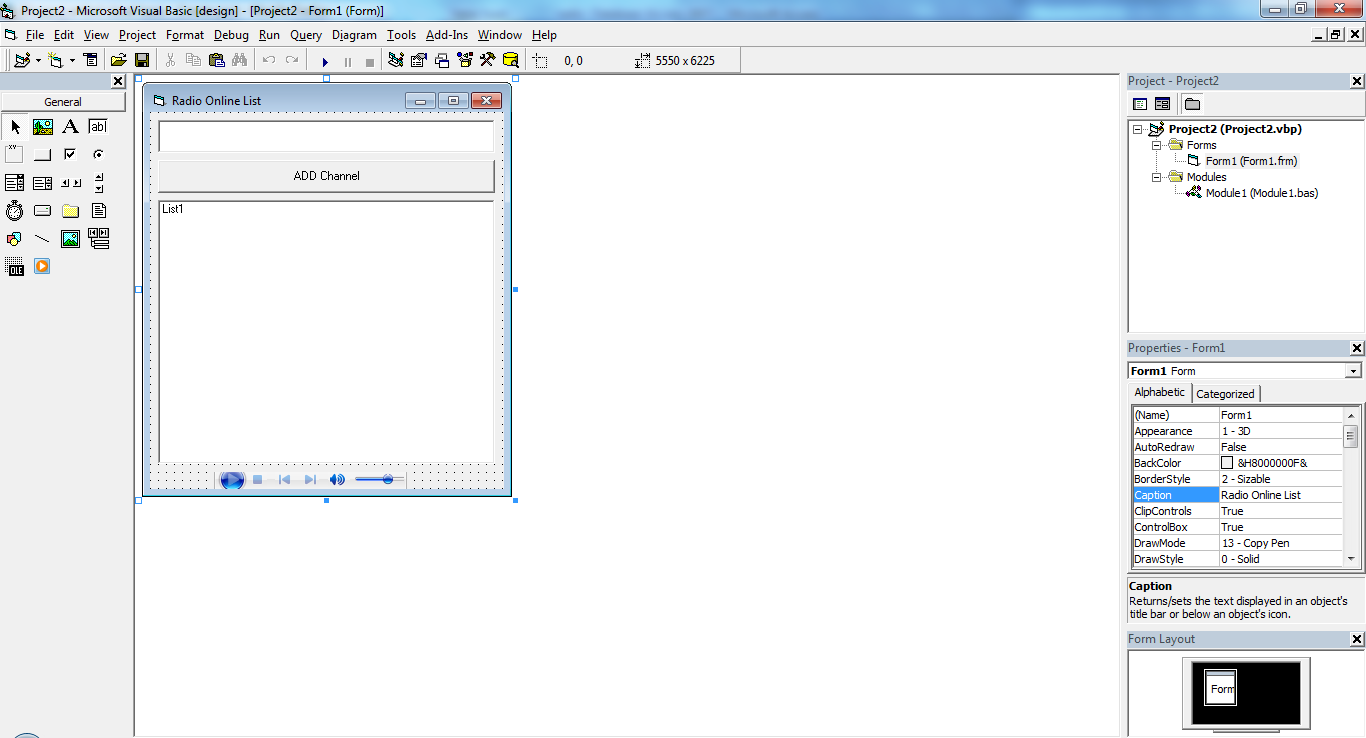Open the Add-Ins menu
1366x738 pixels.
click(446, 35)
